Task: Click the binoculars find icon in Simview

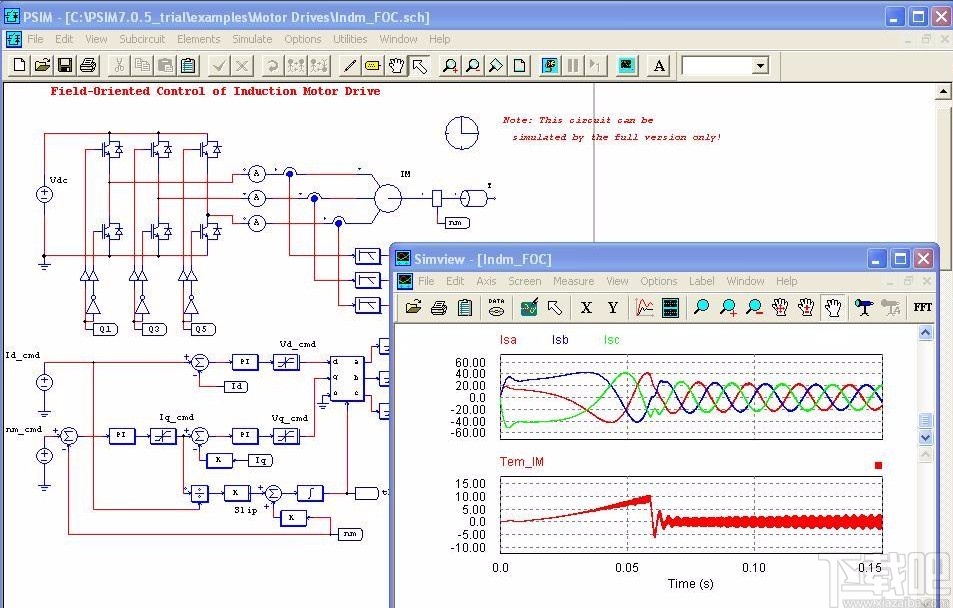Action: 862,307
